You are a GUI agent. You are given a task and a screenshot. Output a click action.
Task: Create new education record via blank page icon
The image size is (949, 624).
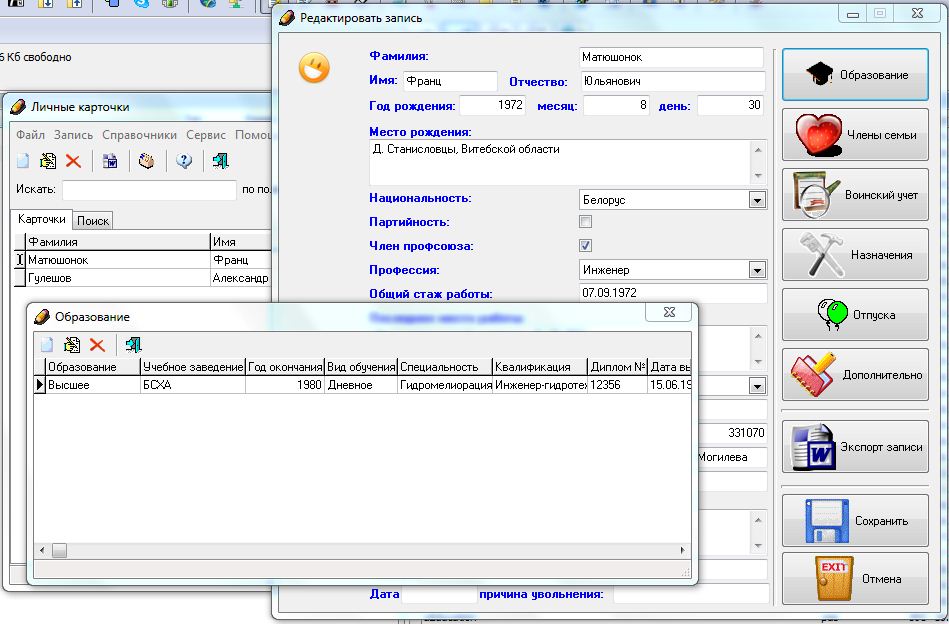[46, 345]
